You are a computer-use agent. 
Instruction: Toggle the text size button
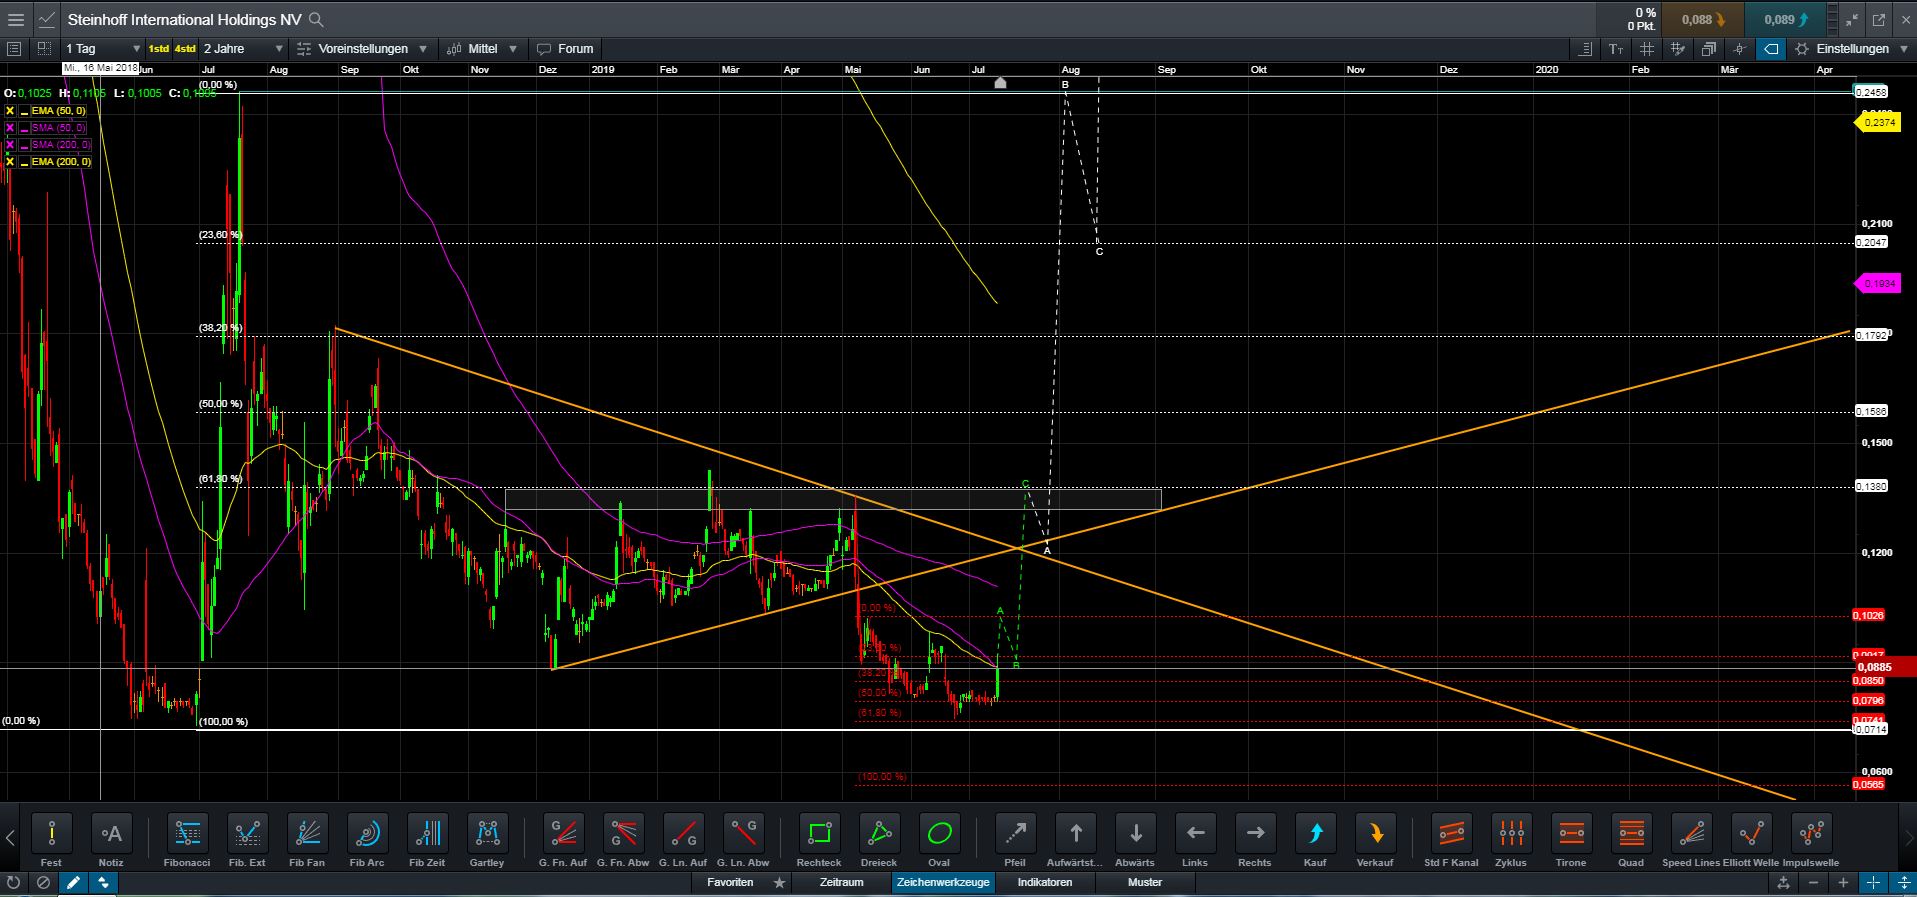(1616, 48)
